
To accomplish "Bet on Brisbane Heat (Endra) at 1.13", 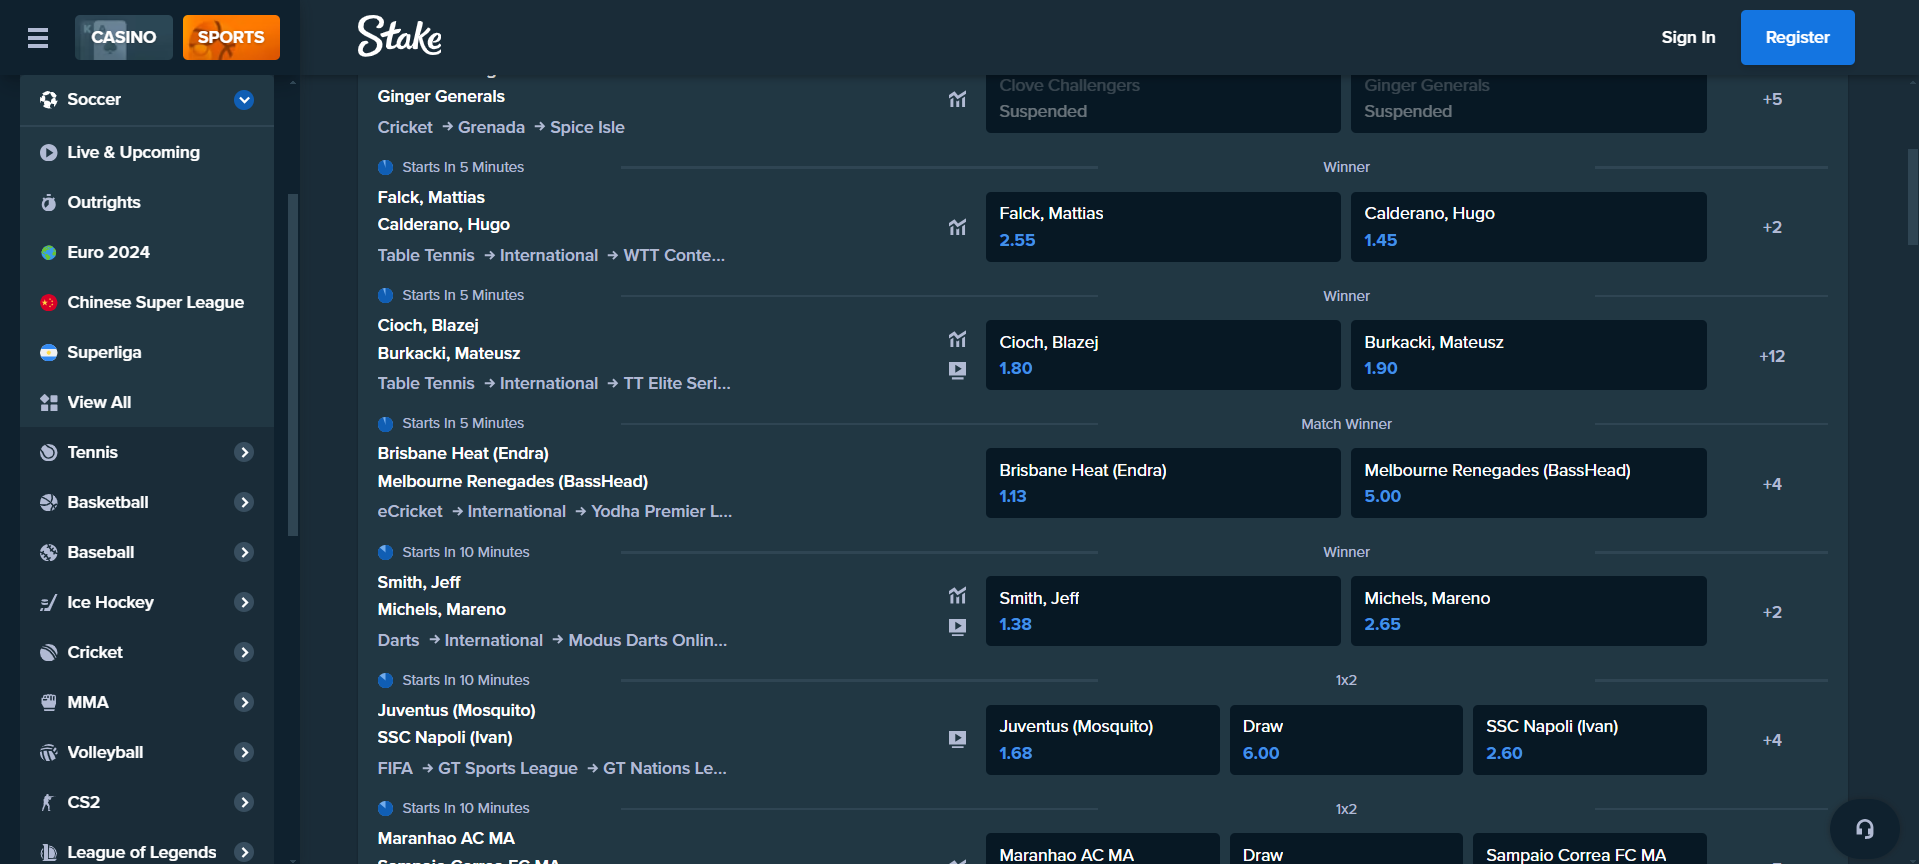I will [x=1163, y=483].
